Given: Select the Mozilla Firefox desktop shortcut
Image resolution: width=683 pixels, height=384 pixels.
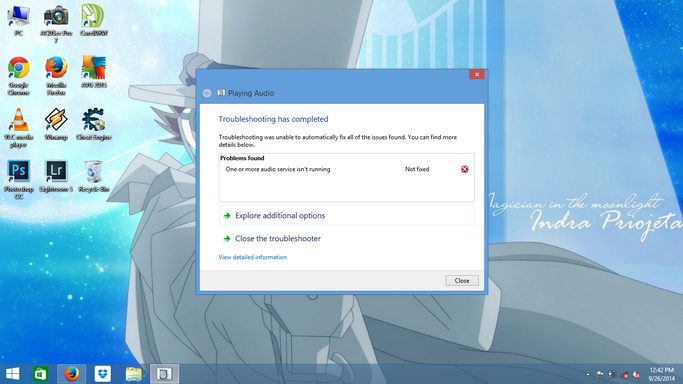Looking at the screenshot, I should tap(56, 76).
